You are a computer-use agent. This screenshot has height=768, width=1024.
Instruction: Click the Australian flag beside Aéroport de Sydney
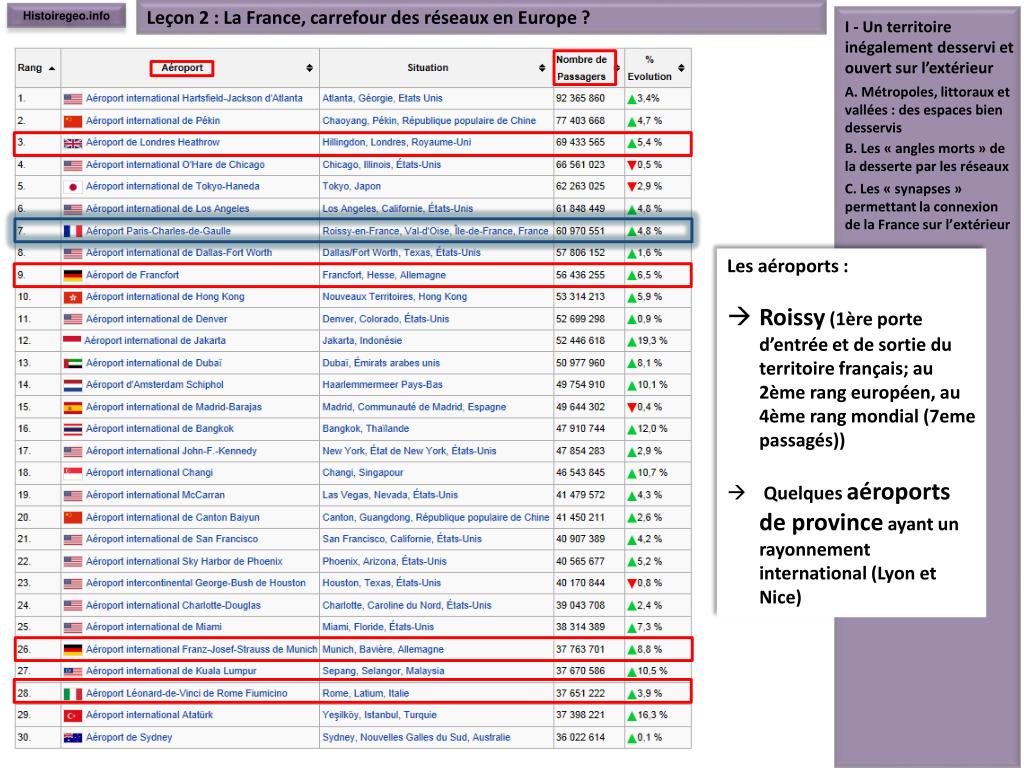tap(72, 738)
